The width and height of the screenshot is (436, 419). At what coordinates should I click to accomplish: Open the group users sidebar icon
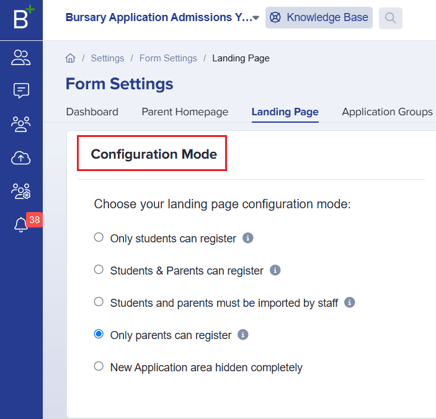click(21, 124)
